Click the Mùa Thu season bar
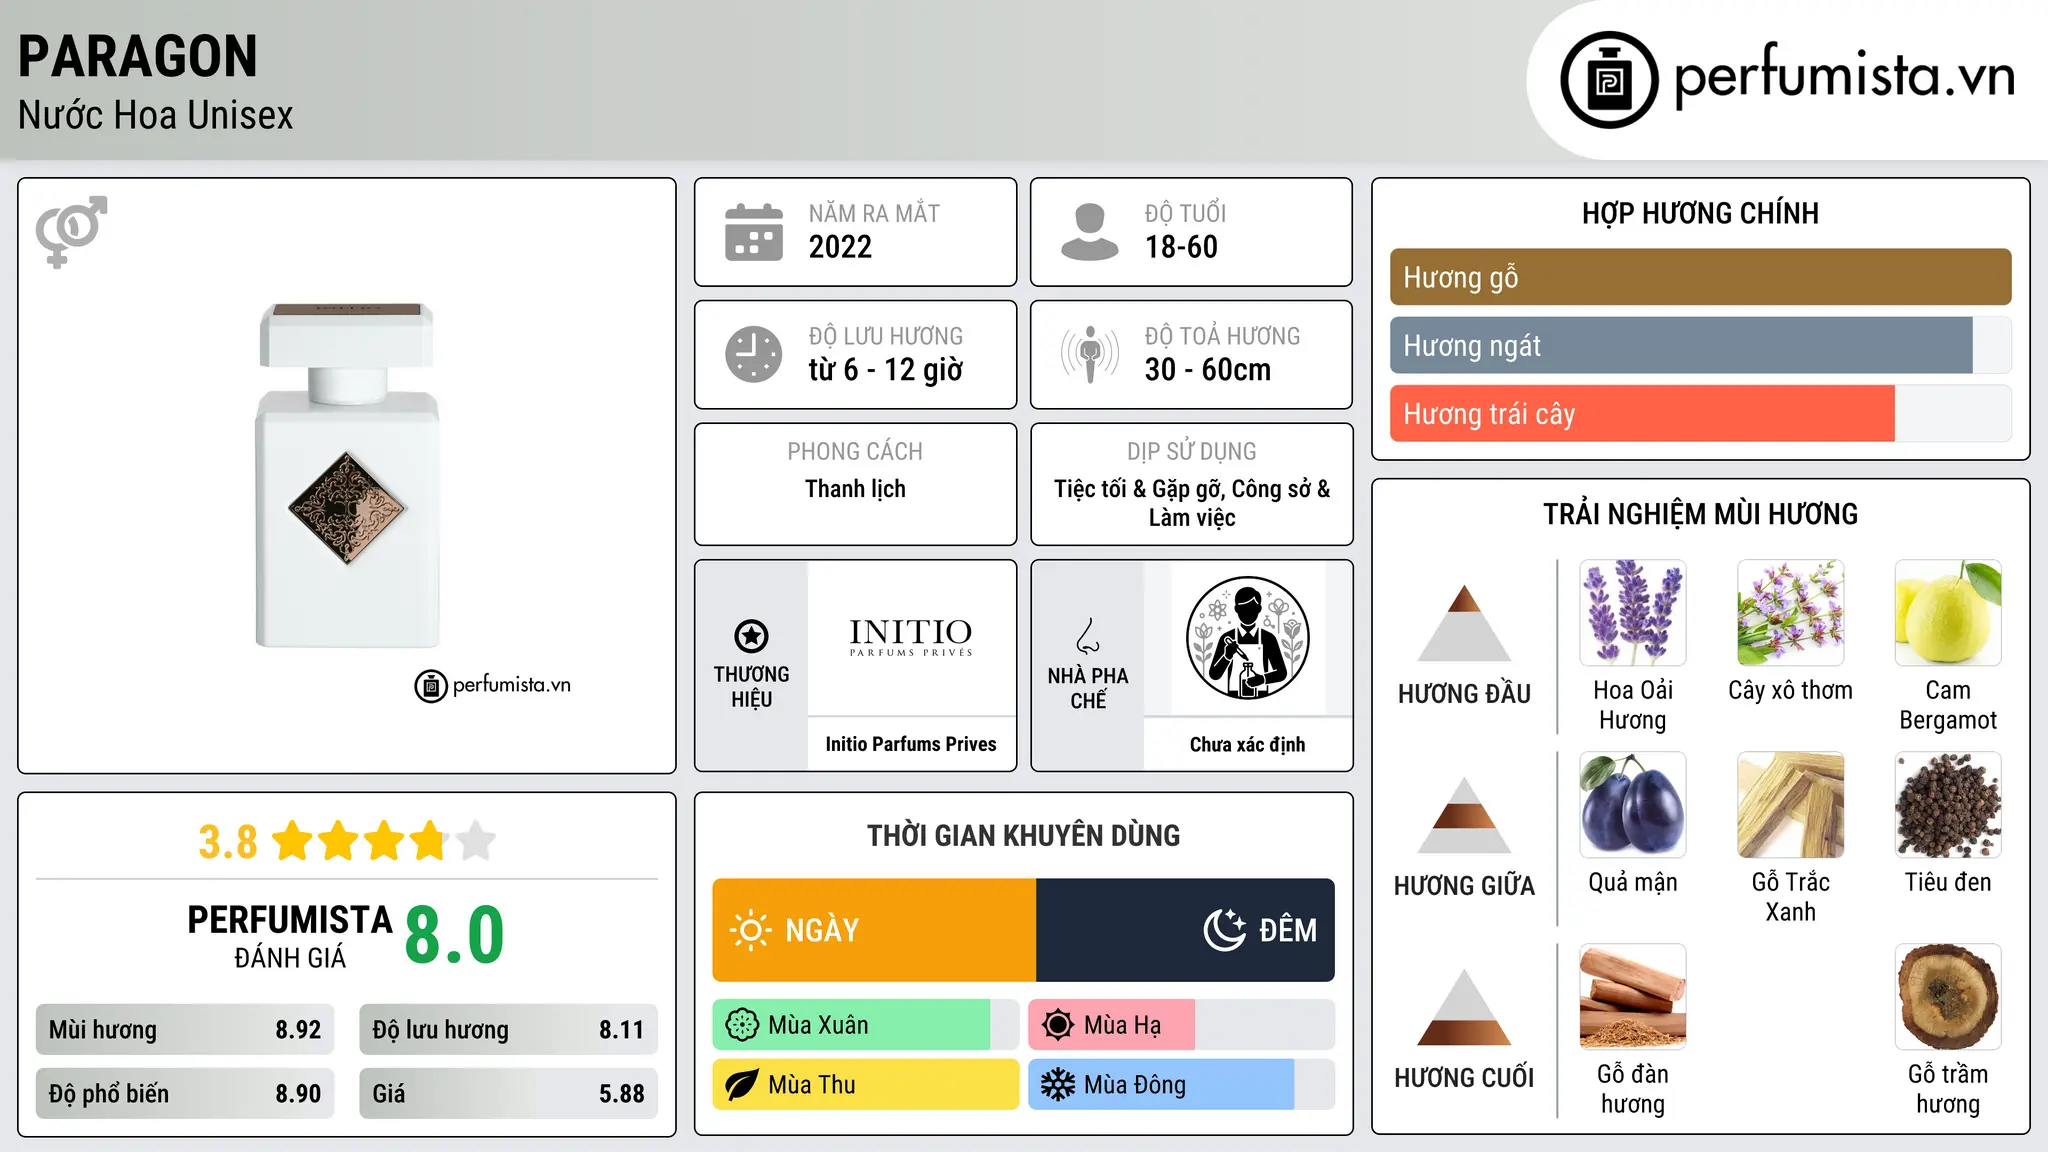This screenshot has width=2048, height=1152. pos(866,1085)
